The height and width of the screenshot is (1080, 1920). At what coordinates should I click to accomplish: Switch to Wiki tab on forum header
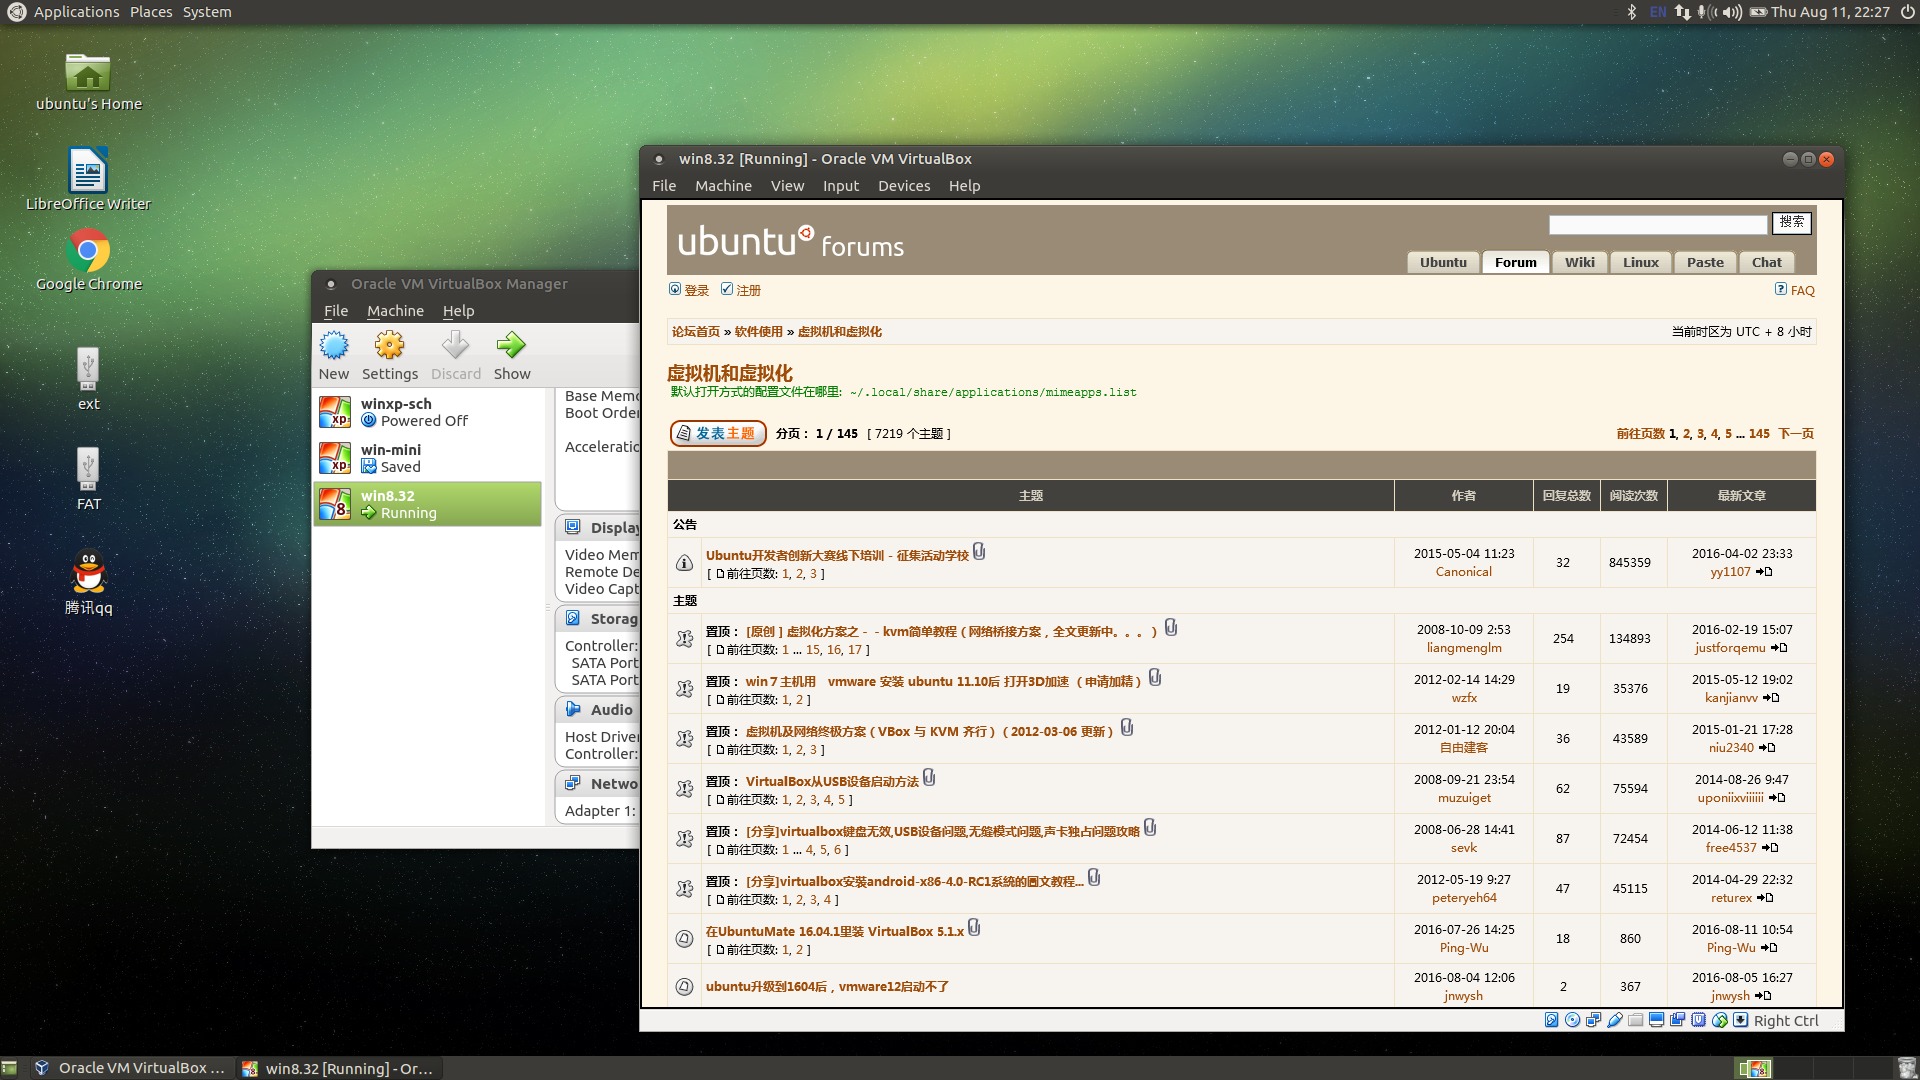pos(1579,262)
